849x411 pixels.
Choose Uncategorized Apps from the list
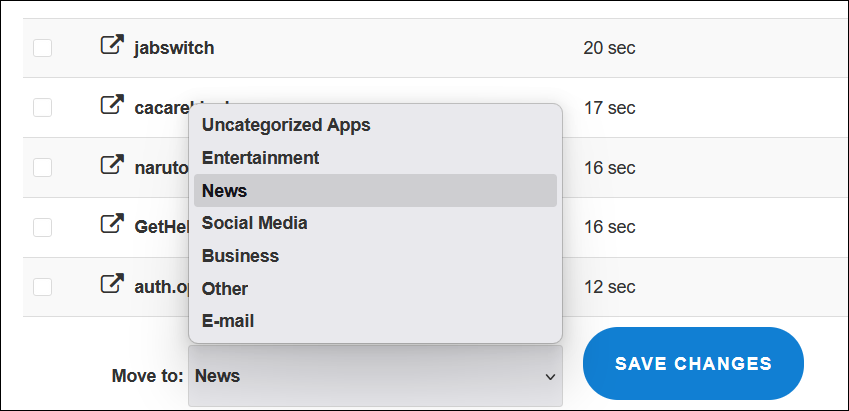tap(286, 125)
